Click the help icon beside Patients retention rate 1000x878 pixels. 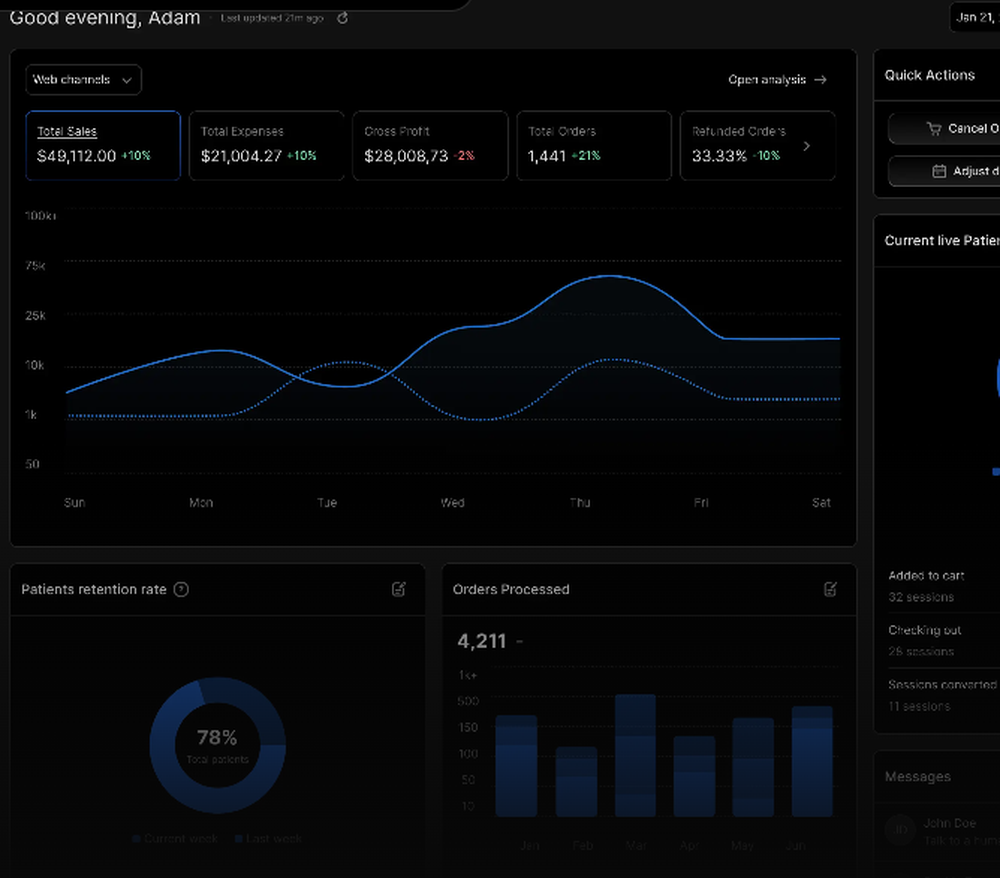pos(181,590)
